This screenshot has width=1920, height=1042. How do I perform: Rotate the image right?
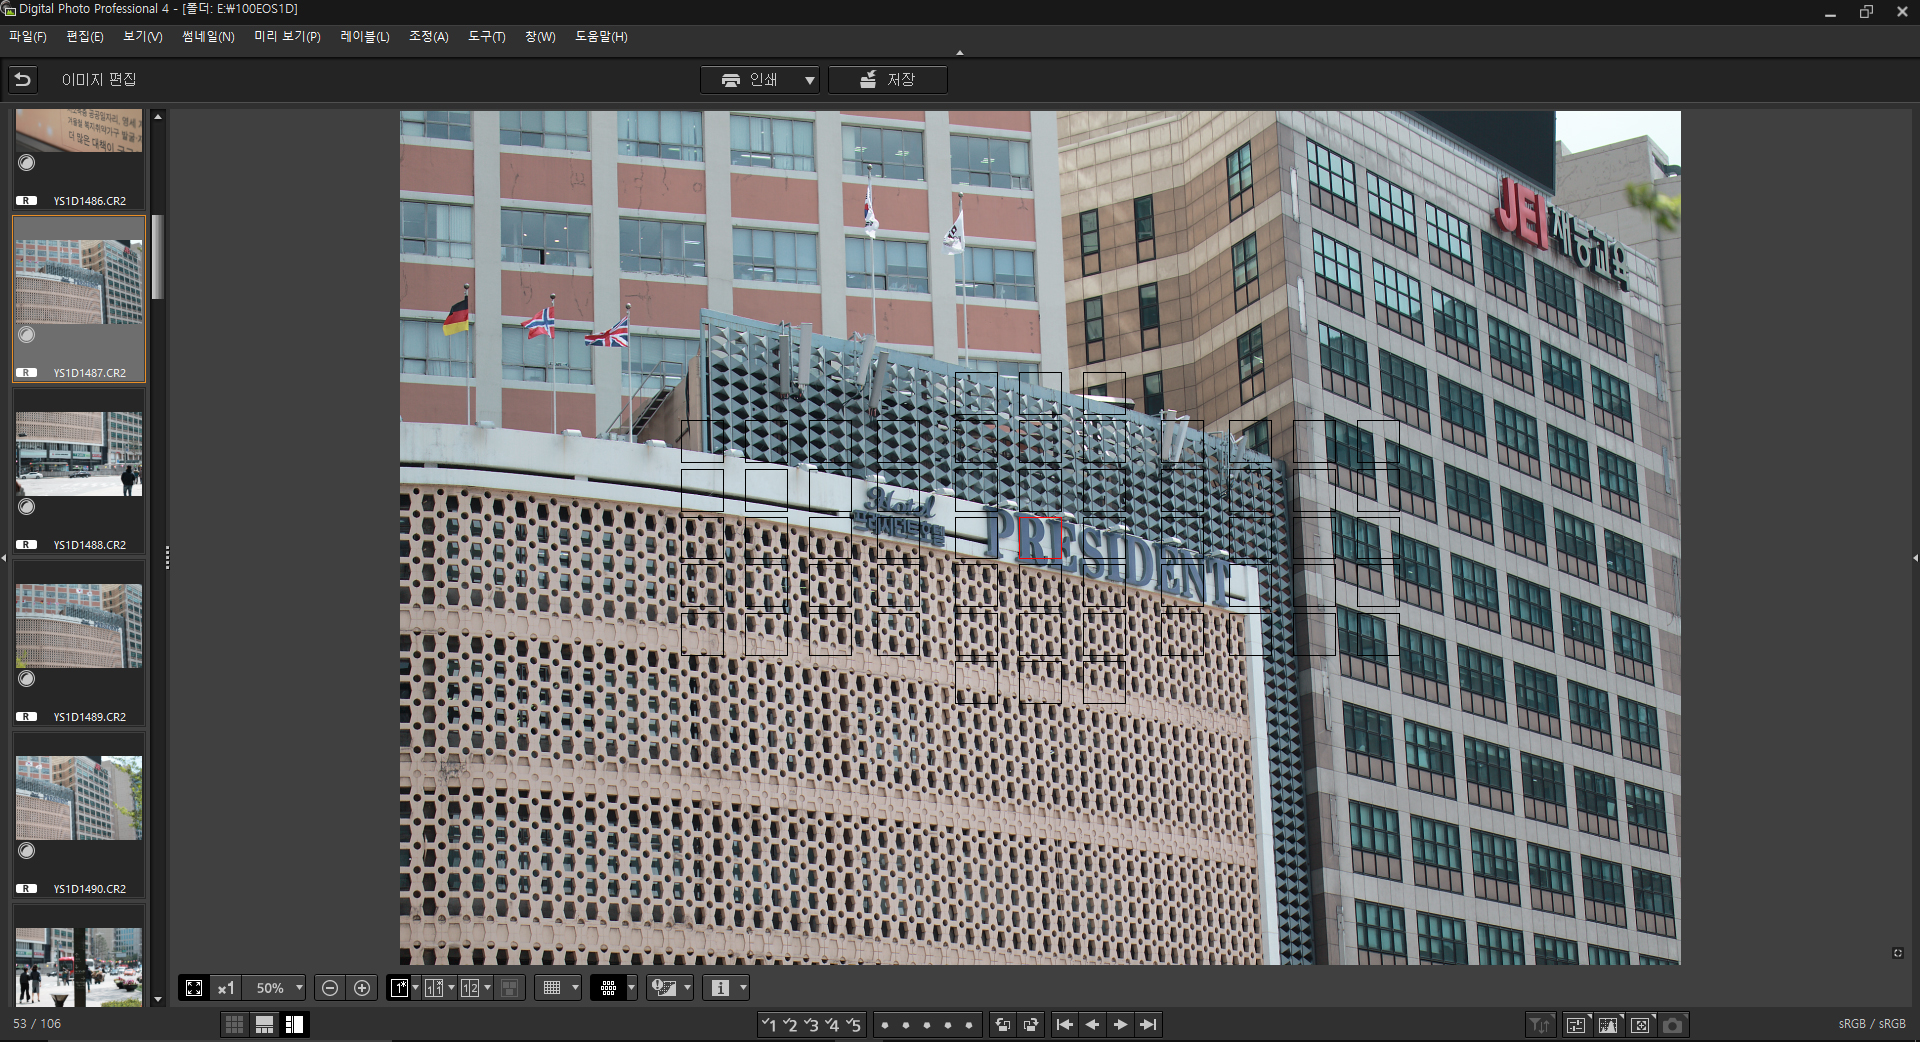1031,1024
